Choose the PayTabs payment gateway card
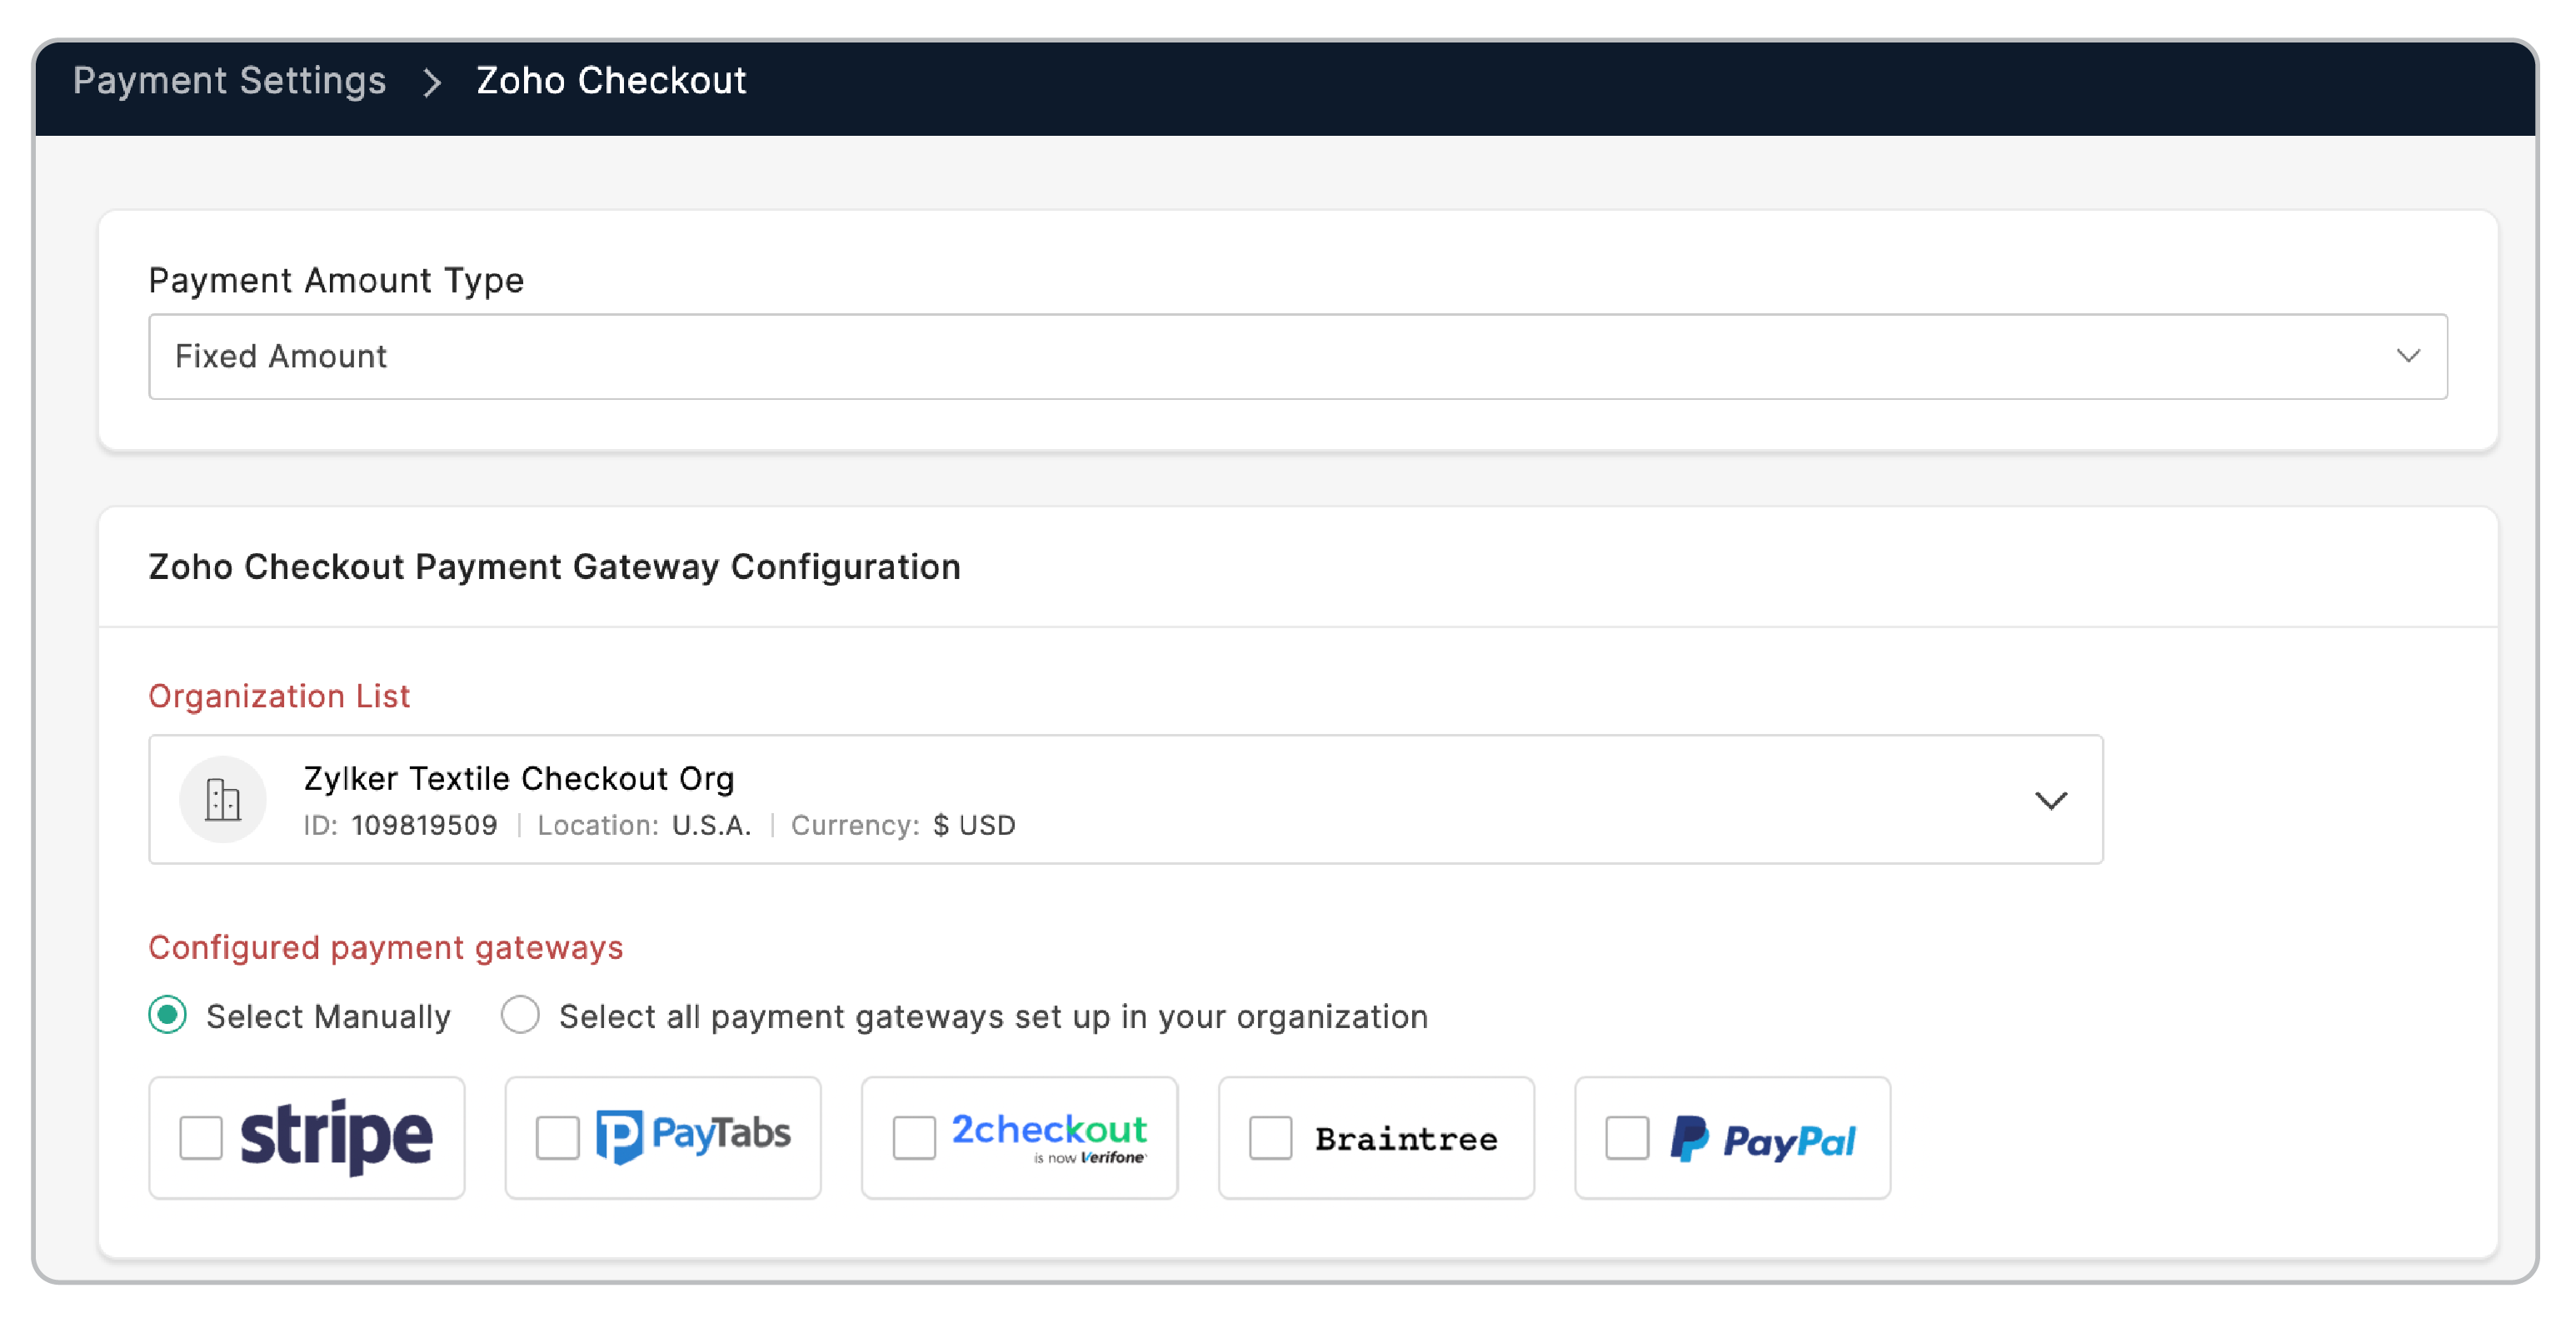 click(x=662, y=1137)
